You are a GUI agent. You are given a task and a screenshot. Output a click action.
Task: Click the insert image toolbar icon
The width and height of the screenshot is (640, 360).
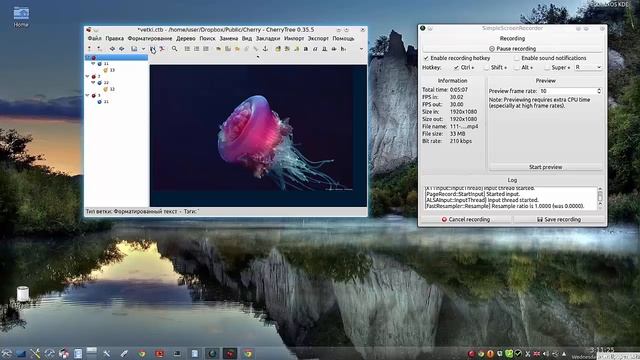click(218, 49)
